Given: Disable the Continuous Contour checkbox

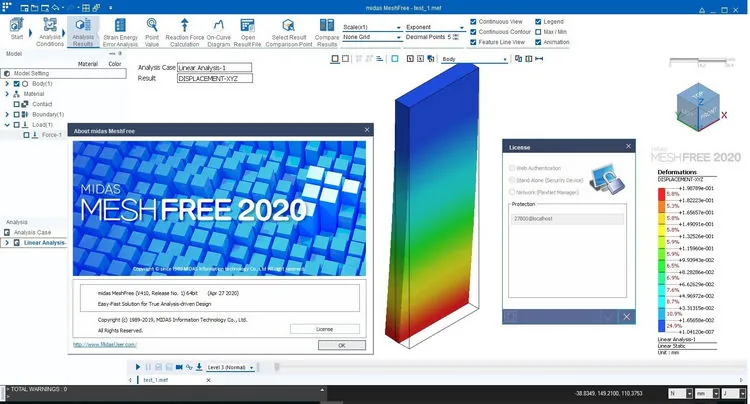Looking at the screenshot, I should [473, 32].
